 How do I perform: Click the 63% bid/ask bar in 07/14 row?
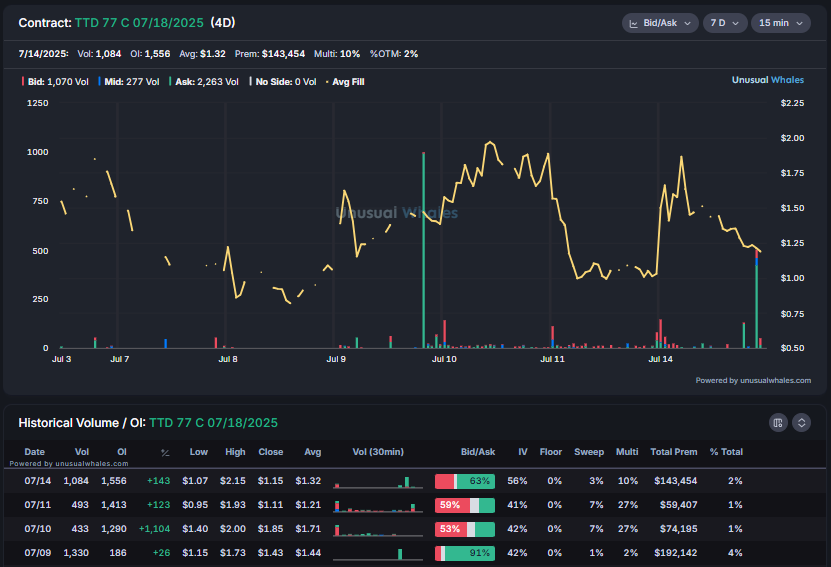(x=465, y=481)
